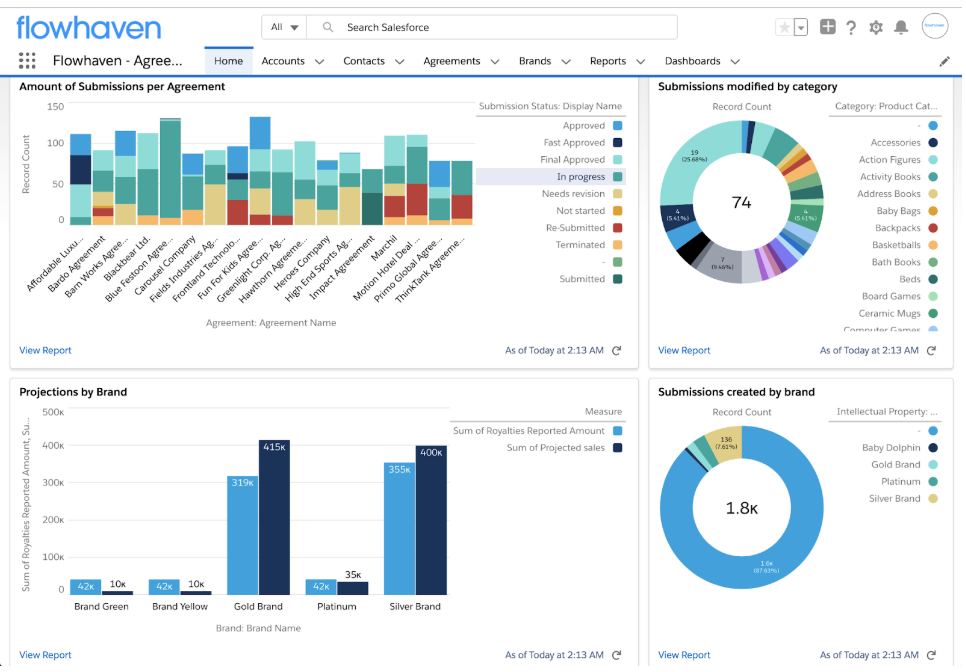Click Sum of Royalties Reported Amount swatch
This screenshot has width=966, height=672.
pos(617,431)
